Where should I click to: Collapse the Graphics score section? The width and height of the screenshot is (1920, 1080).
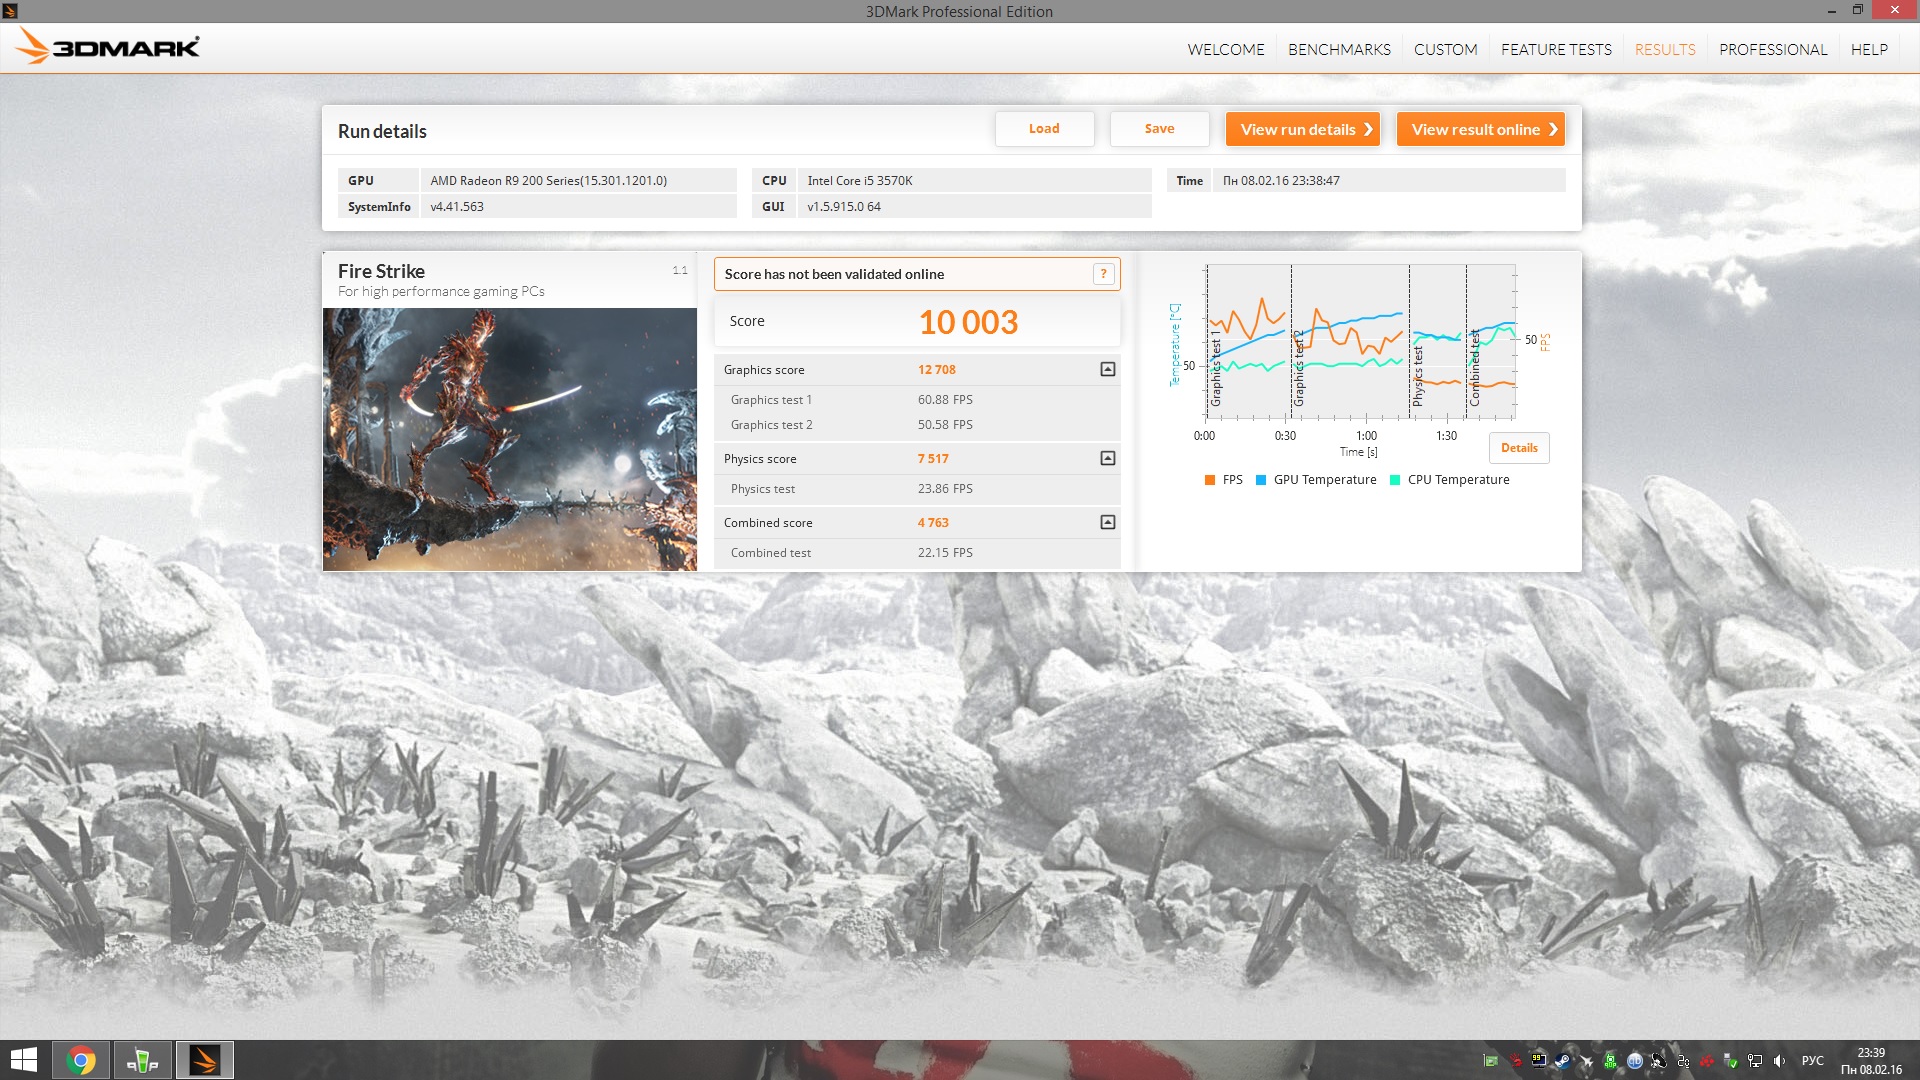click(x=1107, y=370)
